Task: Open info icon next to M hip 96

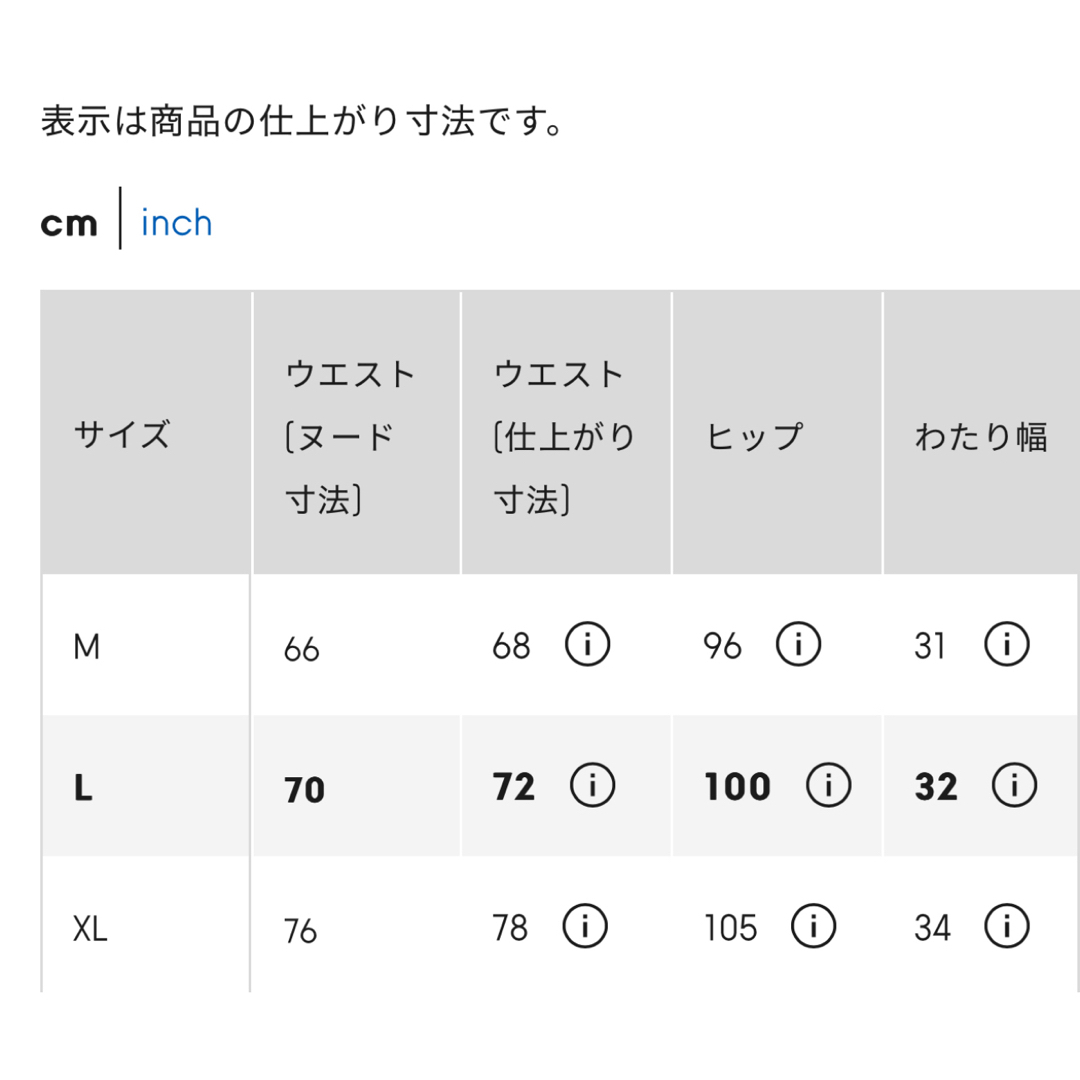Action: coord(798,644)
